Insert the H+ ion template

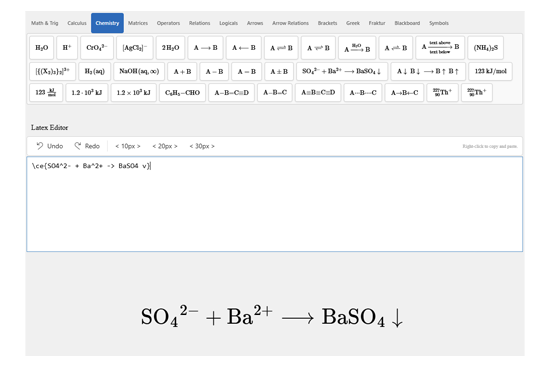pyautogui.click(x=67, y=48)
